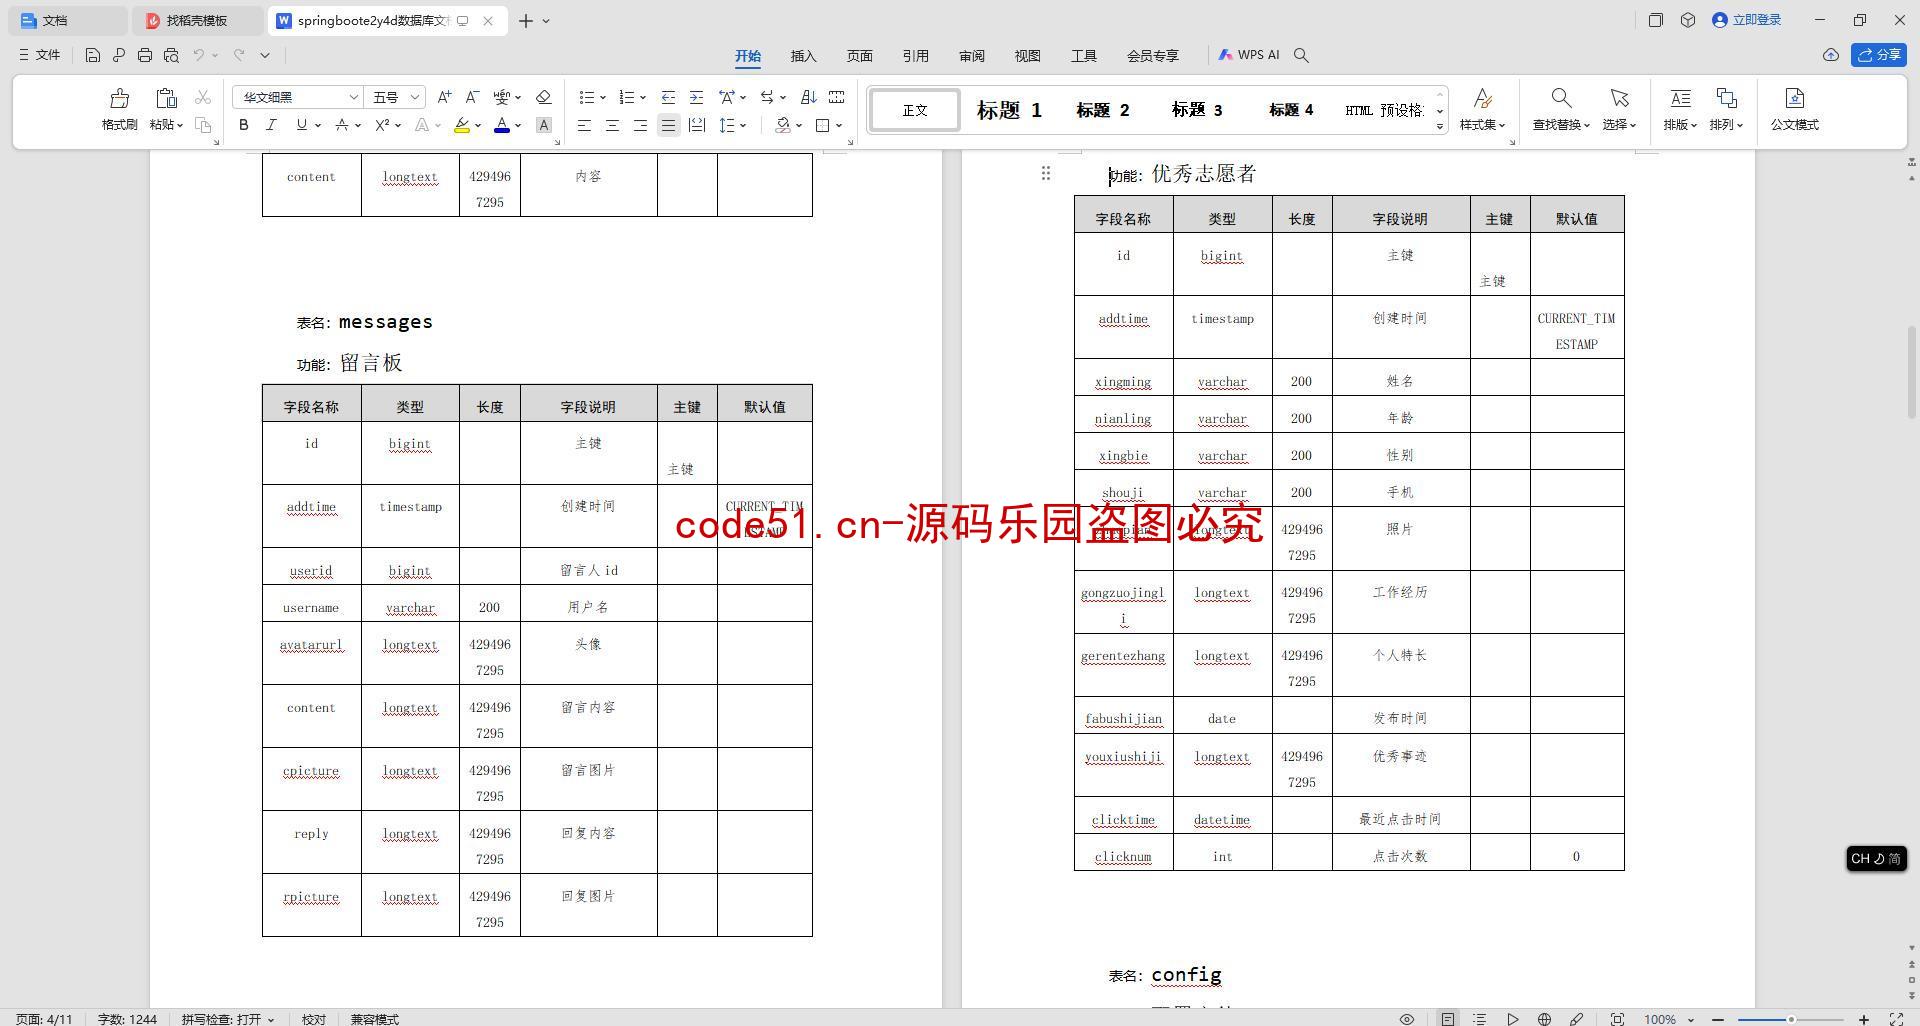Image resolution: width=1920 pixels, height=1026 pixels.
Task: Open the Review ribbon tab
Action: click(x=971, y=56)
